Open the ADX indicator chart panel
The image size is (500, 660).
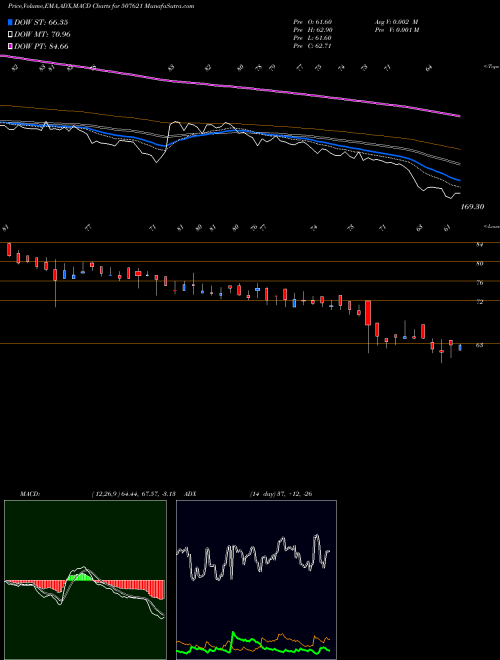tap(256, 580)
